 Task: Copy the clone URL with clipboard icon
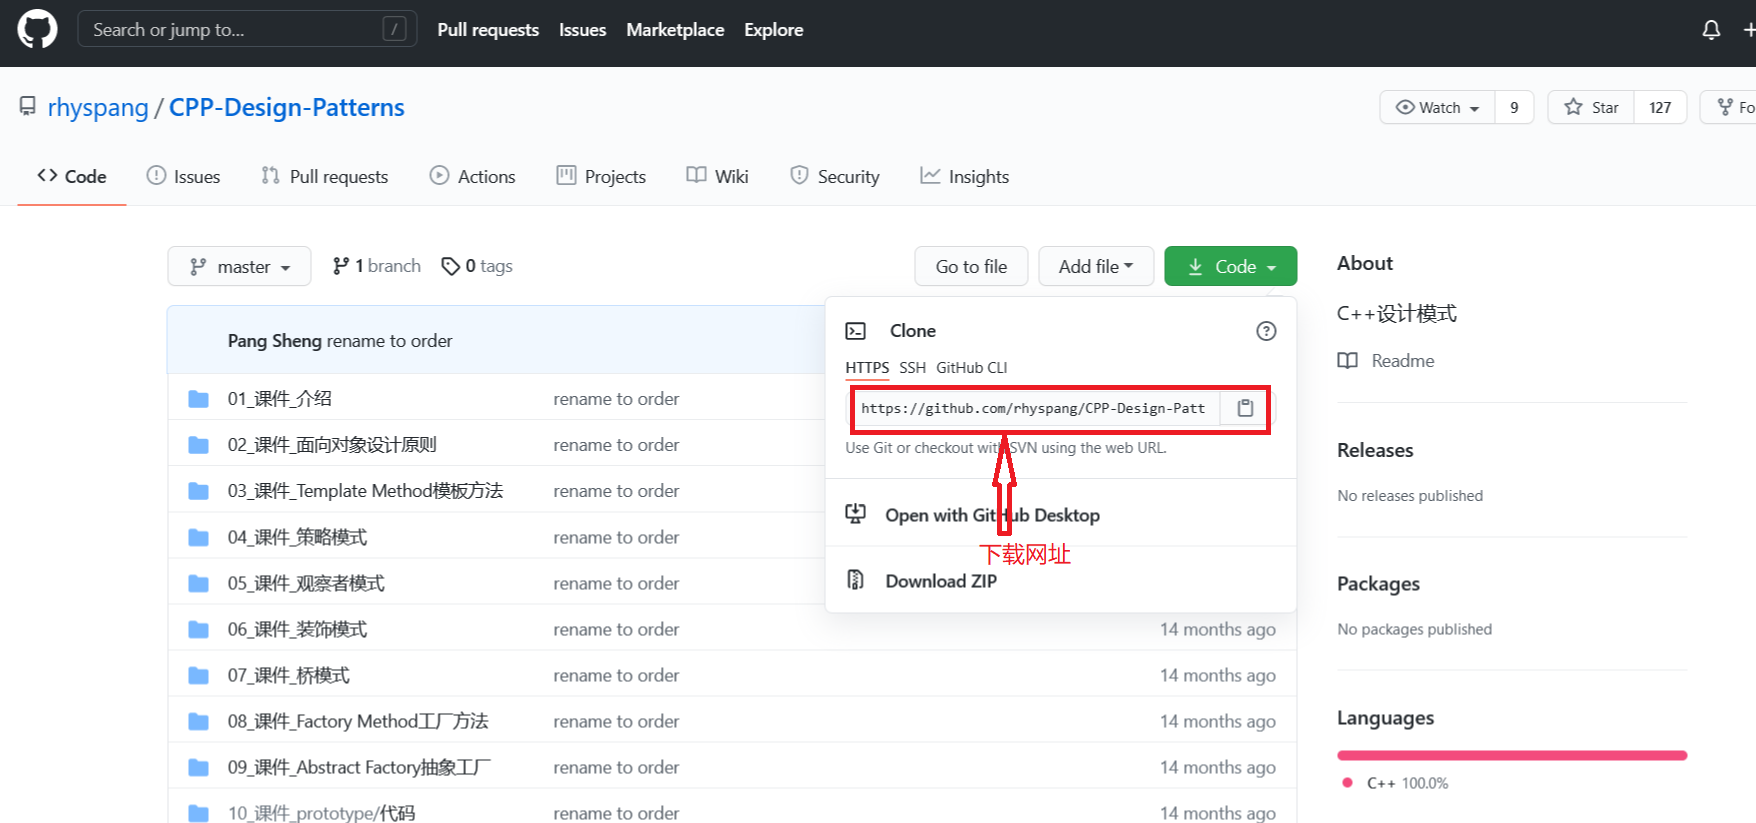[1245, 408]
